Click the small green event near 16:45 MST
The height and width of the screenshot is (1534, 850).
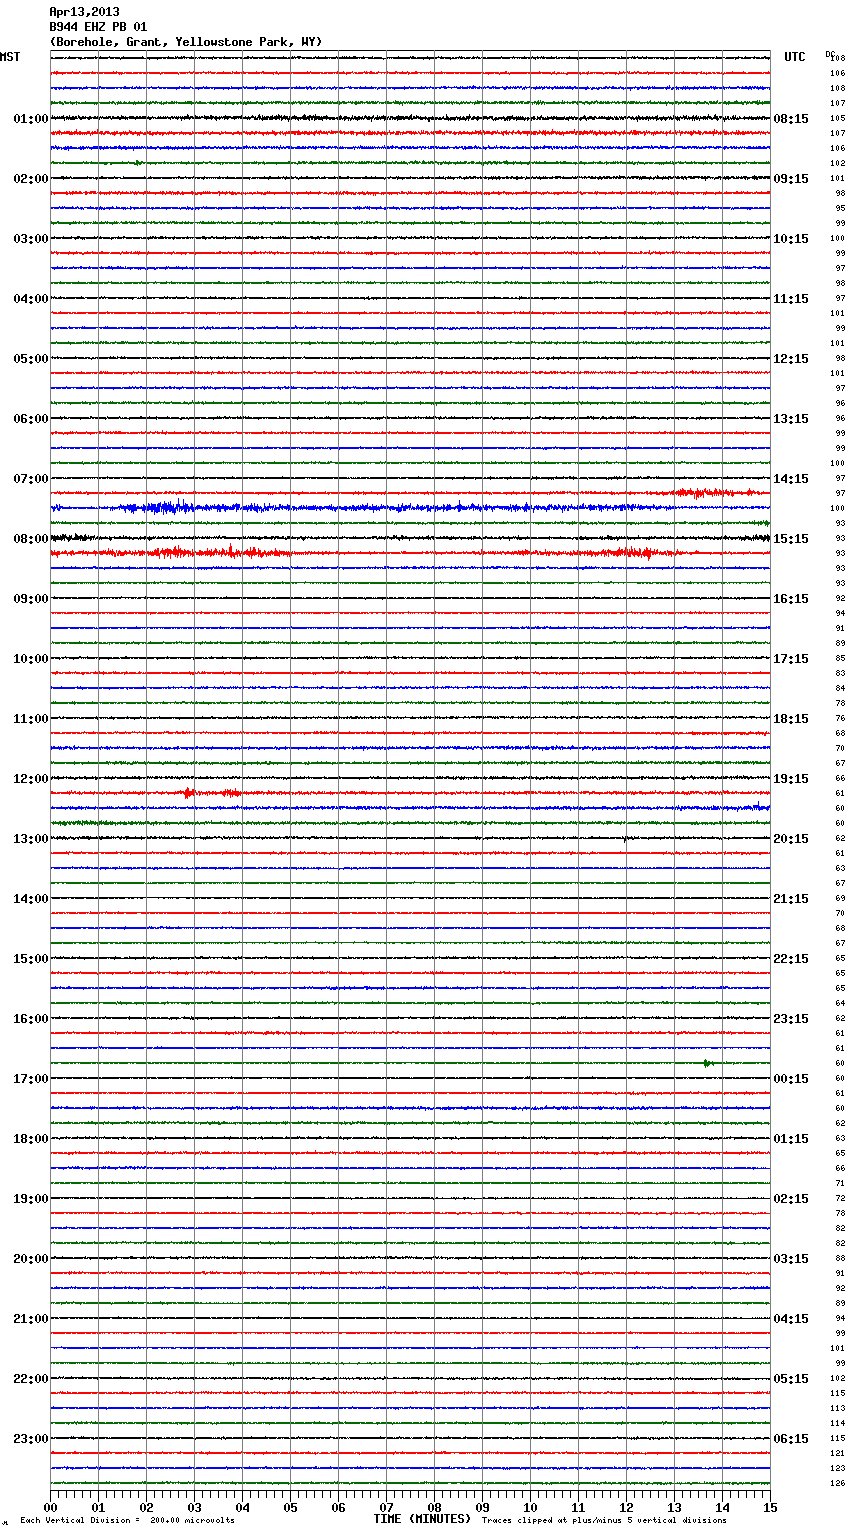click(708, 1063)
